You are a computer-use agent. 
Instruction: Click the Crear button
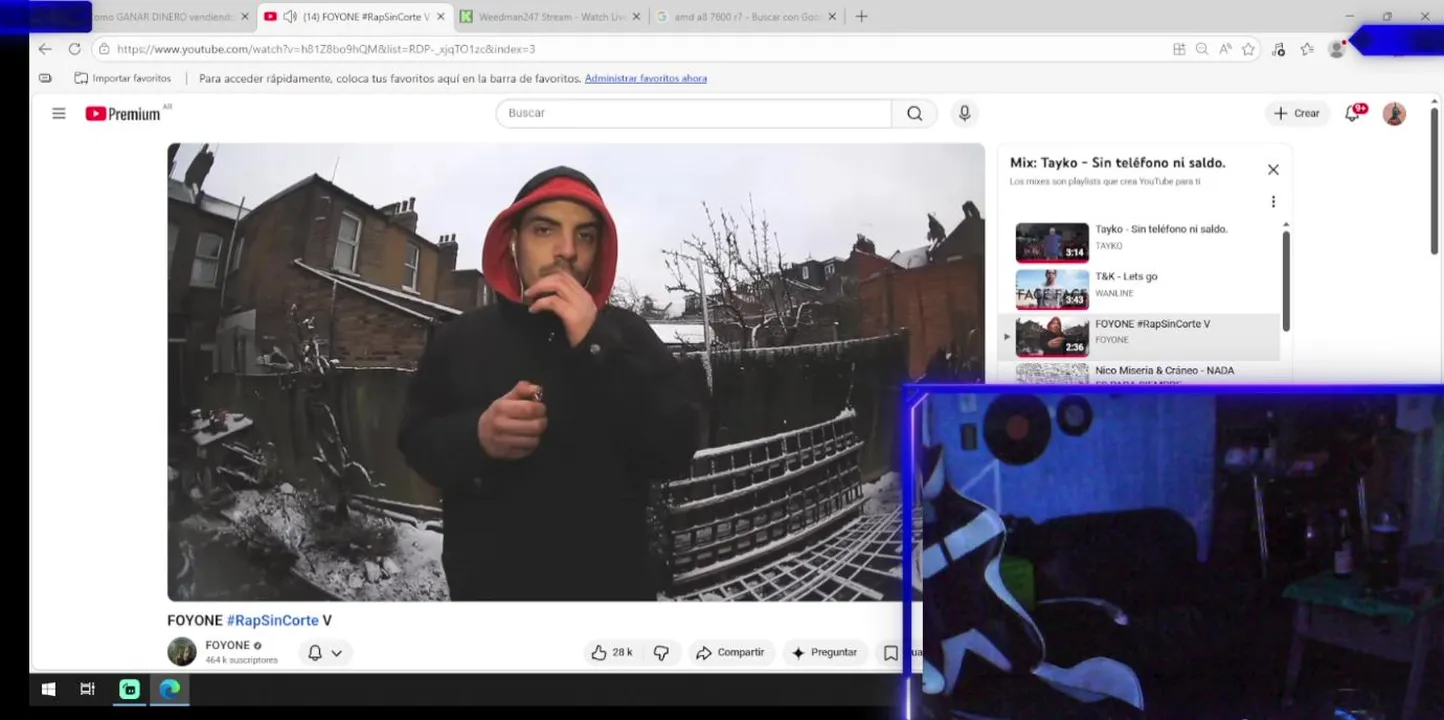tap(1297, 114)
